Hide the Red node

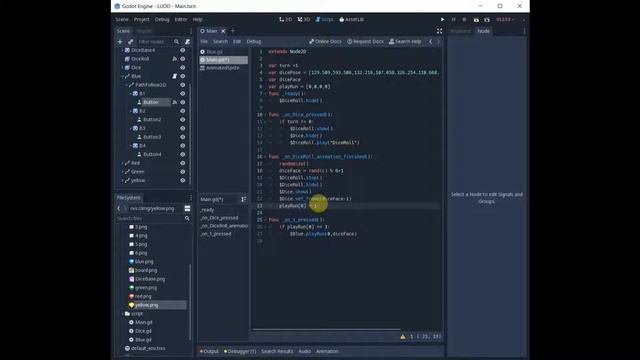coord(183,163)
